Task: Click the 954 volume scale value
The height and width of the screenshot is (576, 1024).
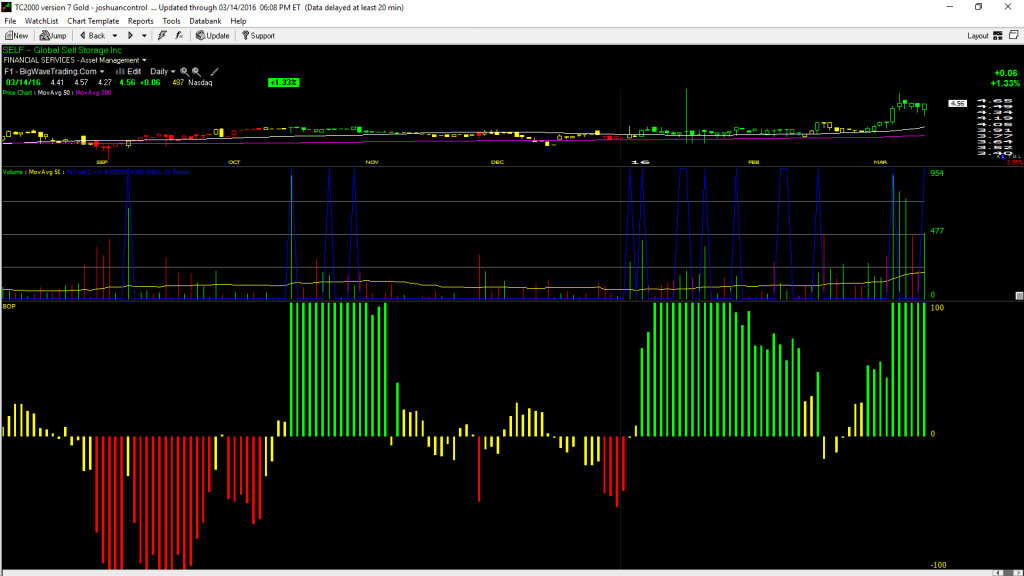Action: tap(937, 173)
